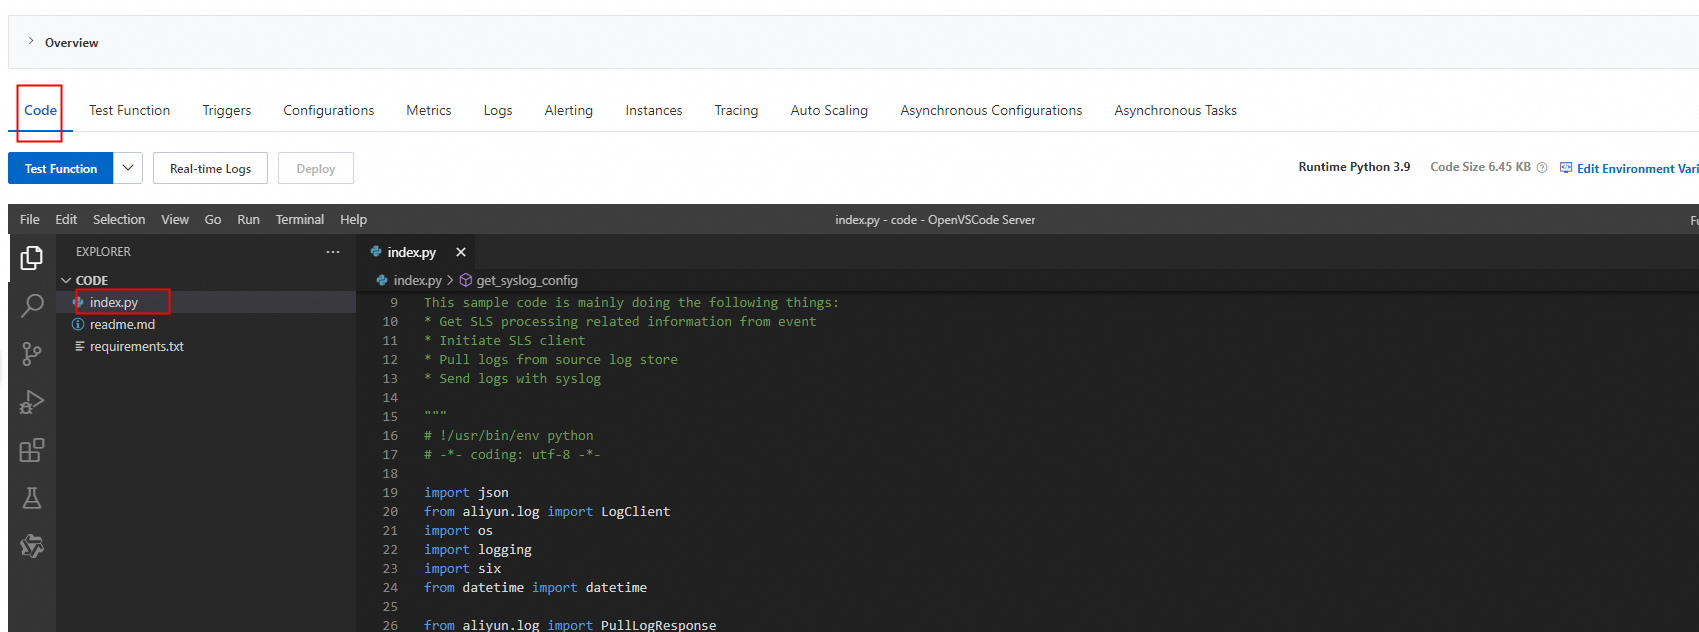Click the Code Size help icon
This screenshot has width=1699, height=632.
click(x=1542, y=168)
